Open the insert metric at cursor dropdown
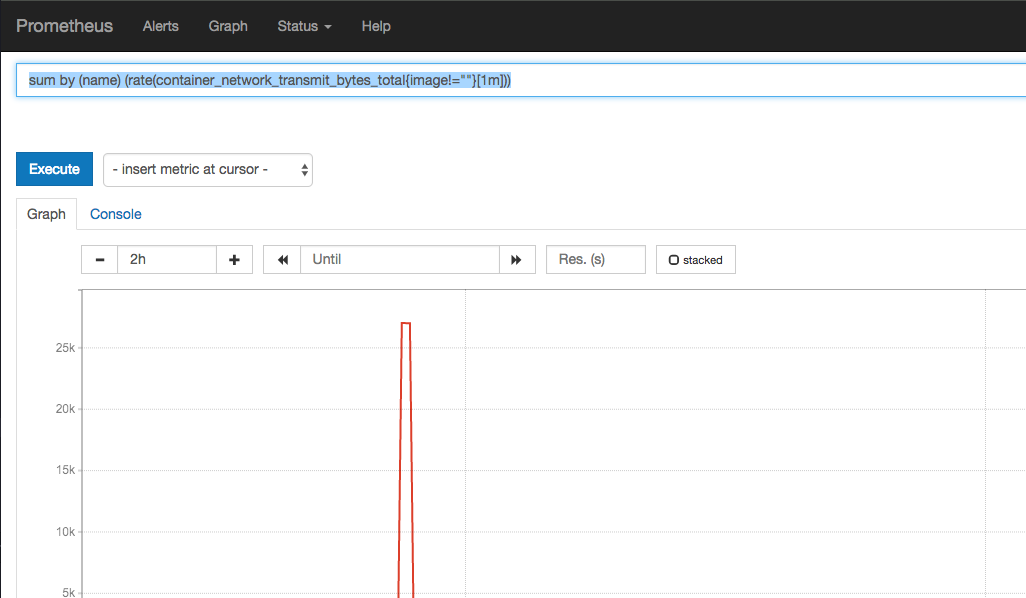Viewport: 1026px width, 598px height. tap(208, 170)
